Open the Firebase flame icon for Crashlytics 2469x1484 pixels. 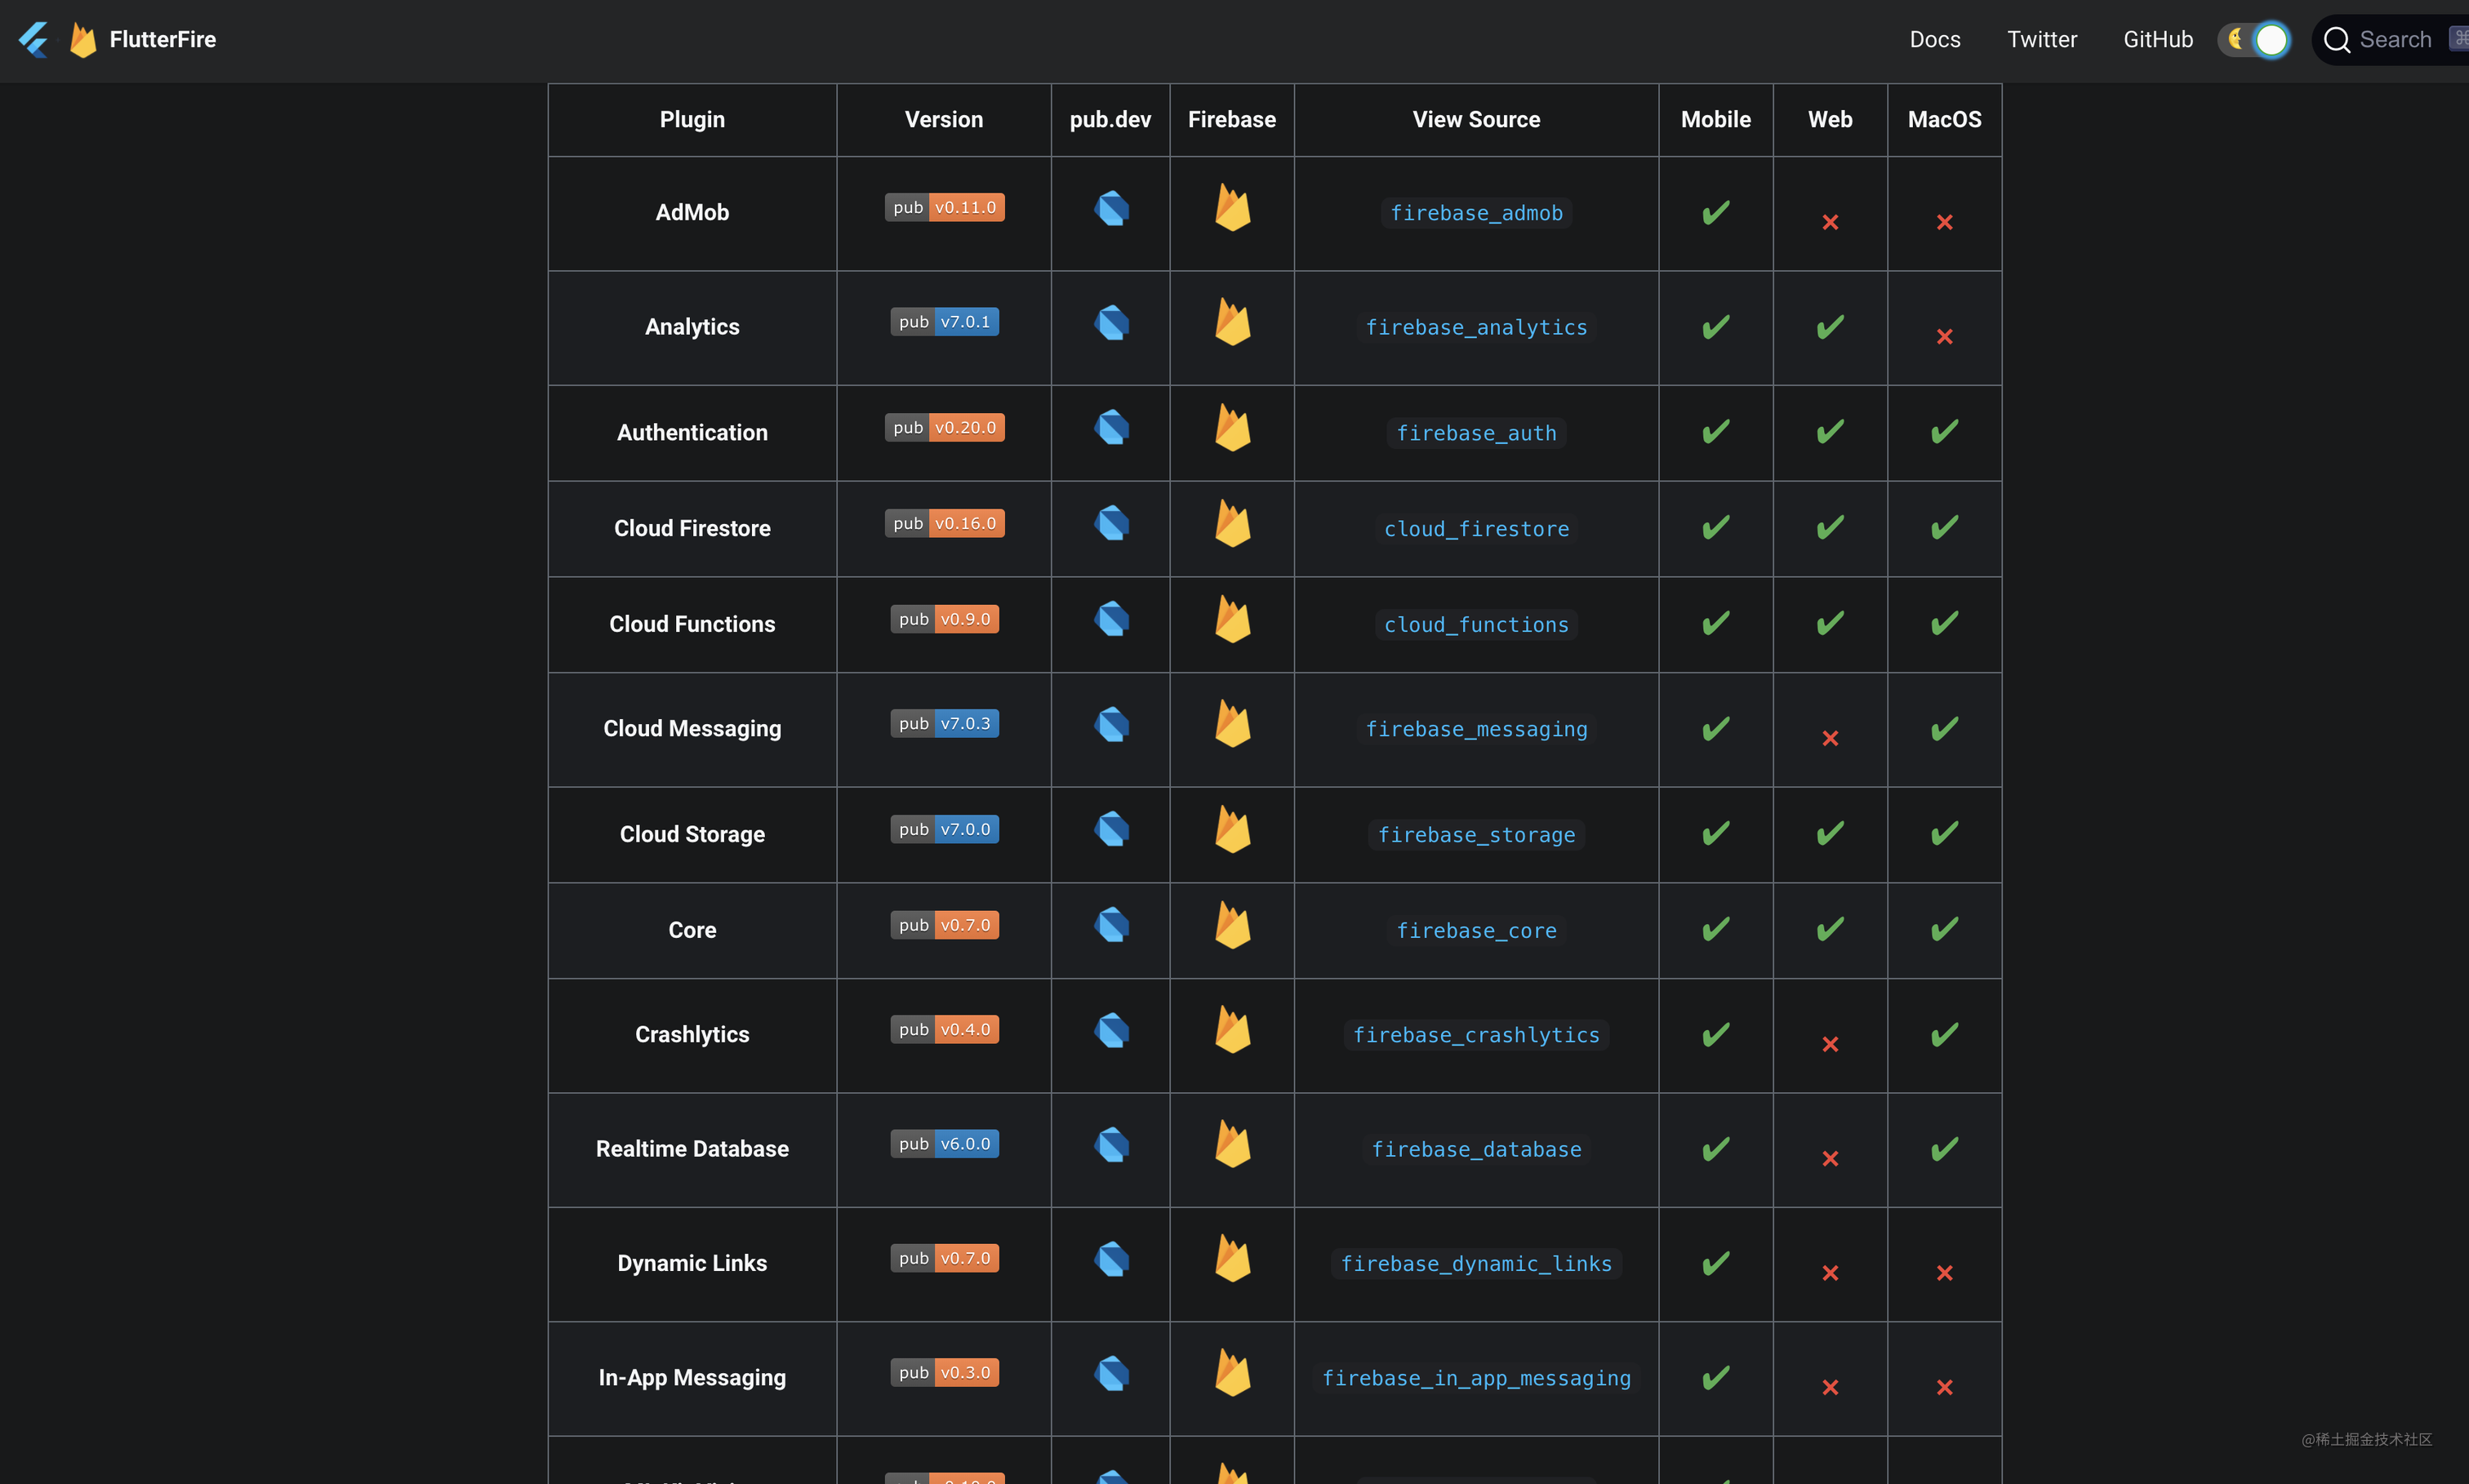[1232, 1029]
